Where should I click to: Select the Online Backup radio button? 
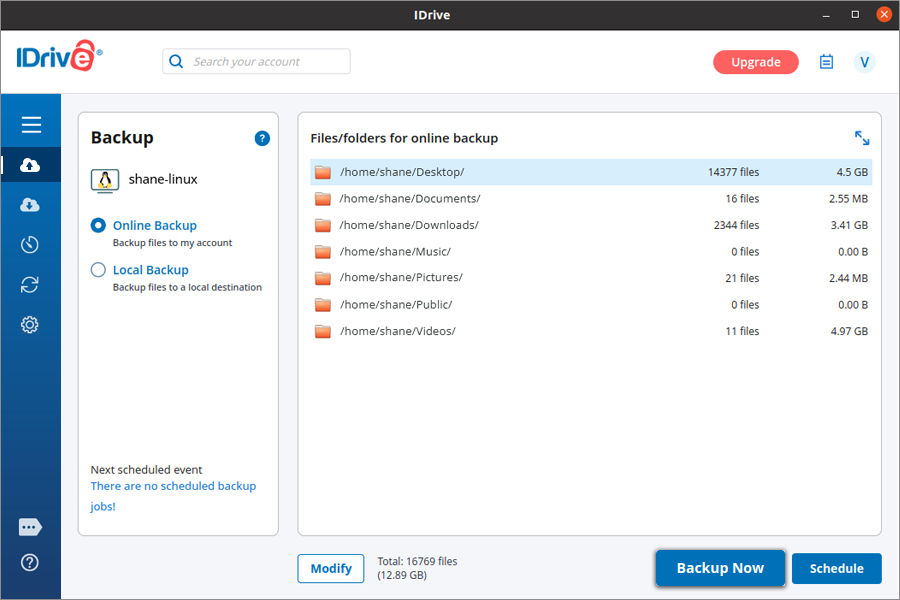click(x=98, y=226)
